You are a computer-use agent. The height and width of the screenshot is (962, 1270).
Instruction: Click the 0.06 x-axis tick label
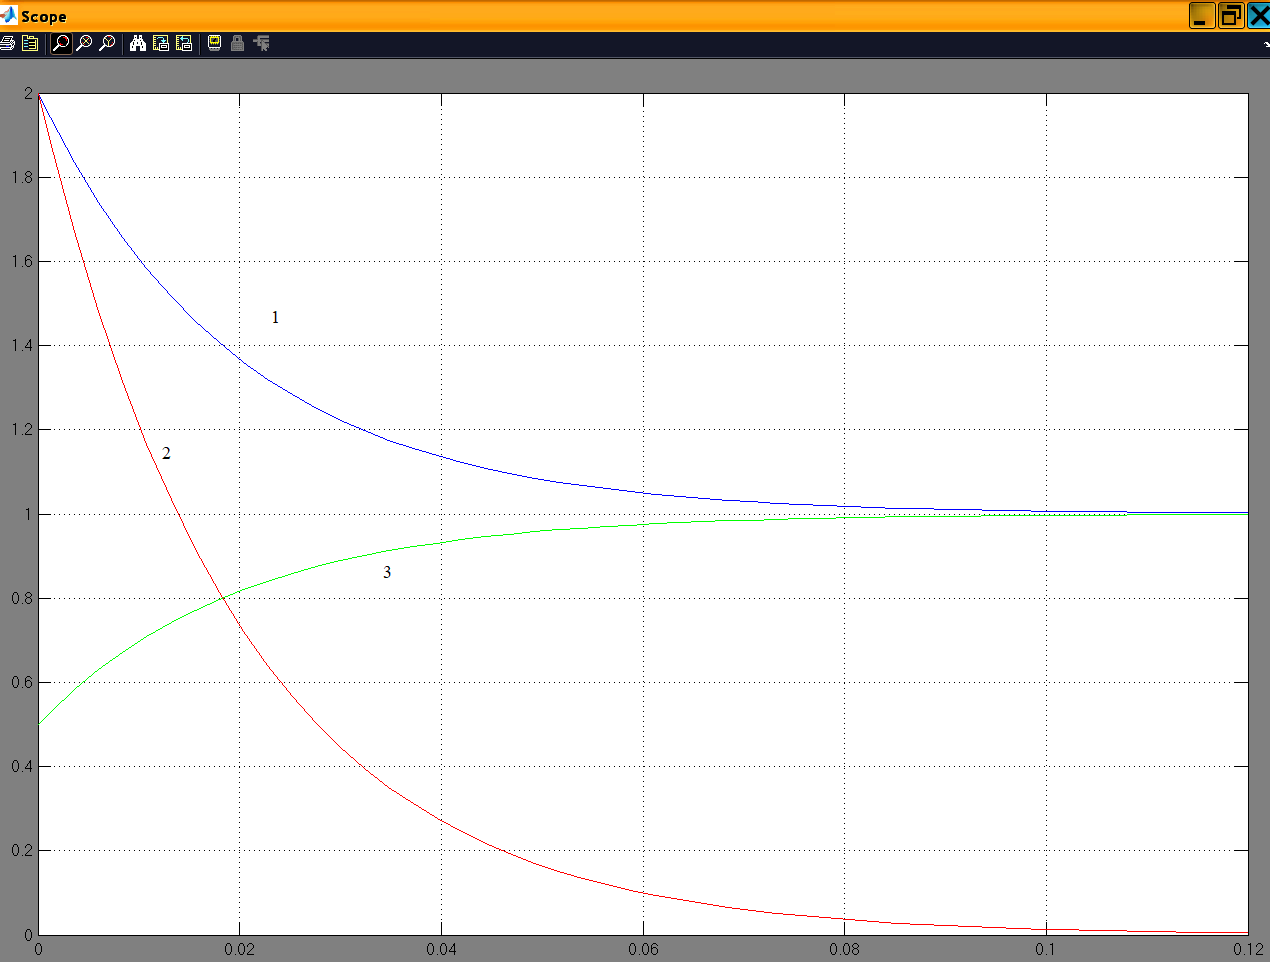[x=643, y=949]
